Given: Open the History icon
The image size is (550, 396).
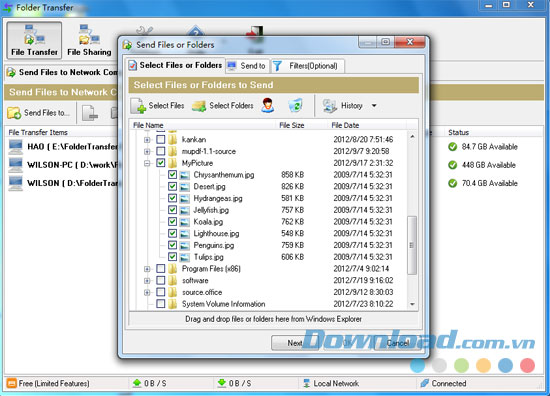Looking at the screenshot, I should tap(330, 106).
